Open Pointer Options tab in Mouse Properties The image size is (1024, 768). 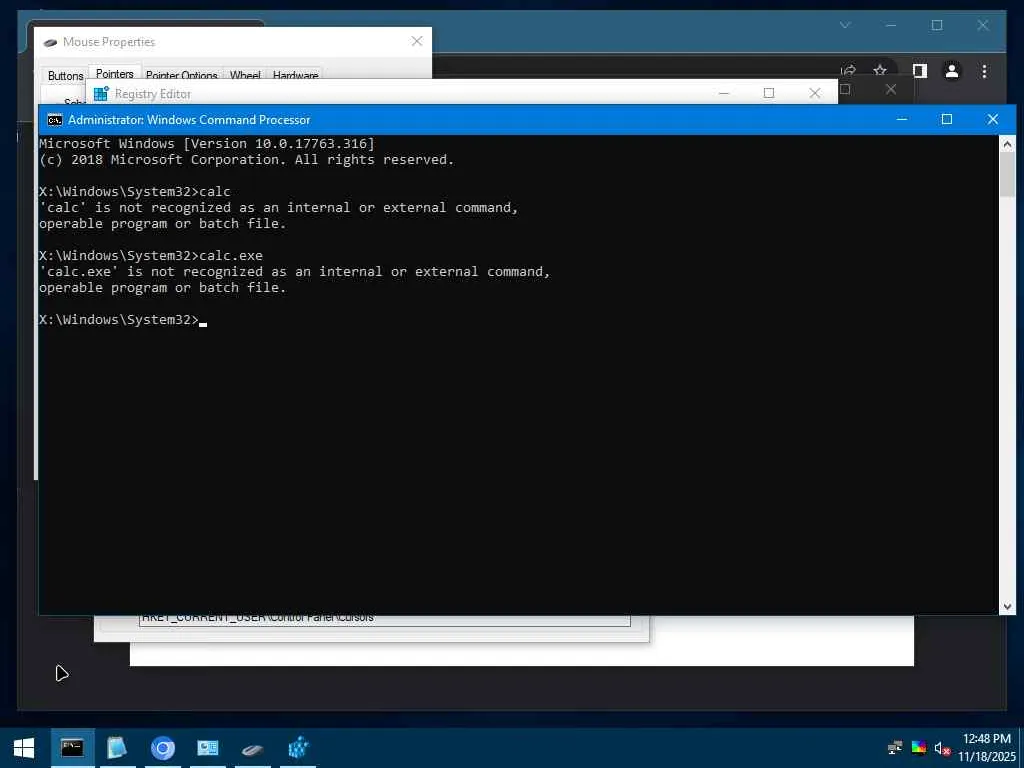pyautogui.click(x=182, y=76)
